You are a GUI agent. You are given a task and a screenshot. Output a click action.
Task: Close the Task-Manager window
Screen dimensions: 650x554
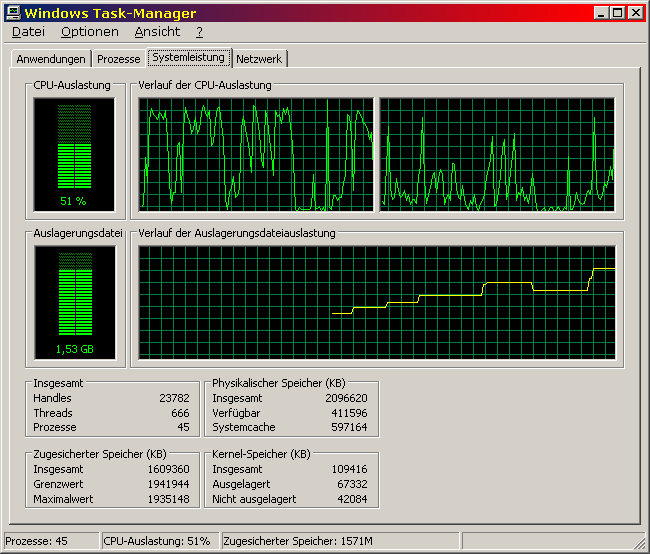pyautogui.click(x=635, y=13)
